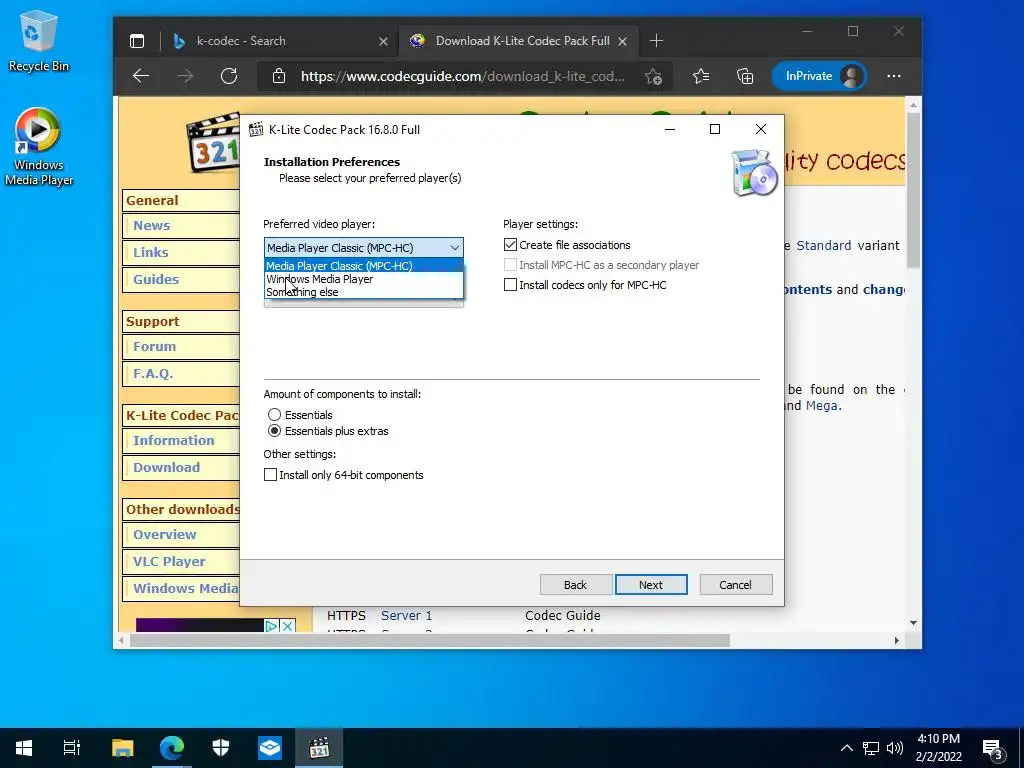The width and height of the screenshot is (1024, 768).
Task: Click the site lock security icon
Action: coord(279,76)
